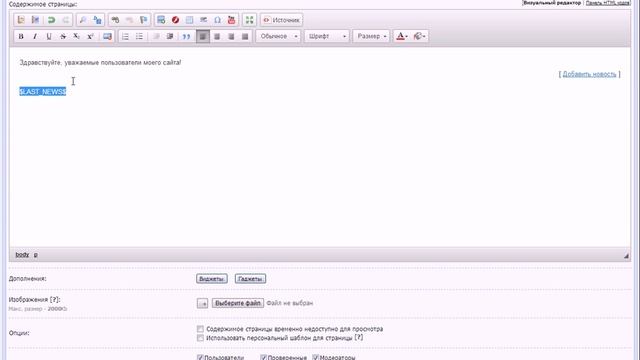This screenshot has width=640, height=360.
Task: Click the small '...' button beside file chooser
Action: point(202,303)
